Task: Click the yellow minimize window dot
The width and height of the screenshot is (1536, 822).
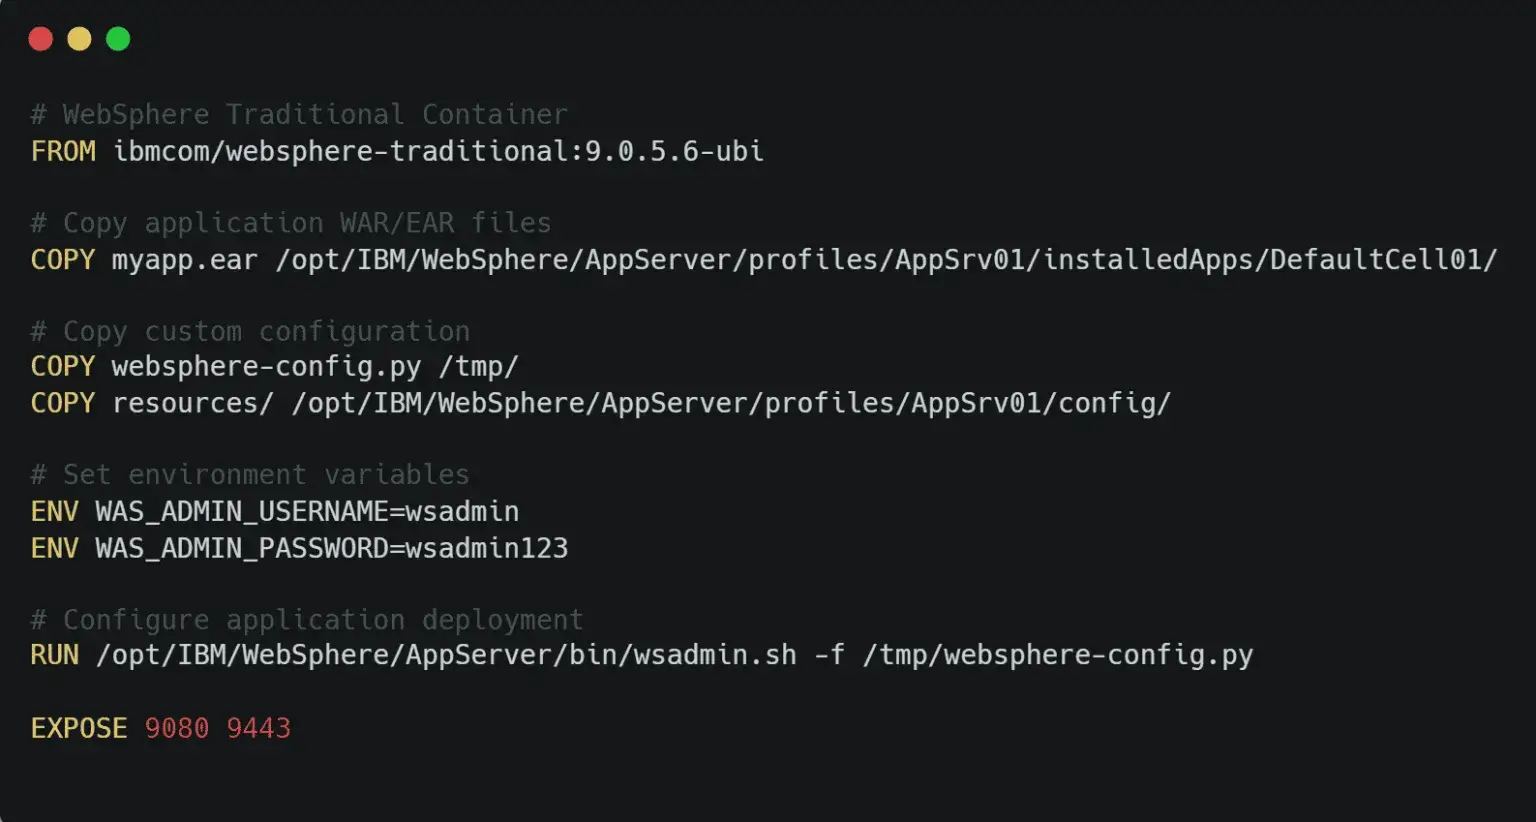Action: pos(79,39)
